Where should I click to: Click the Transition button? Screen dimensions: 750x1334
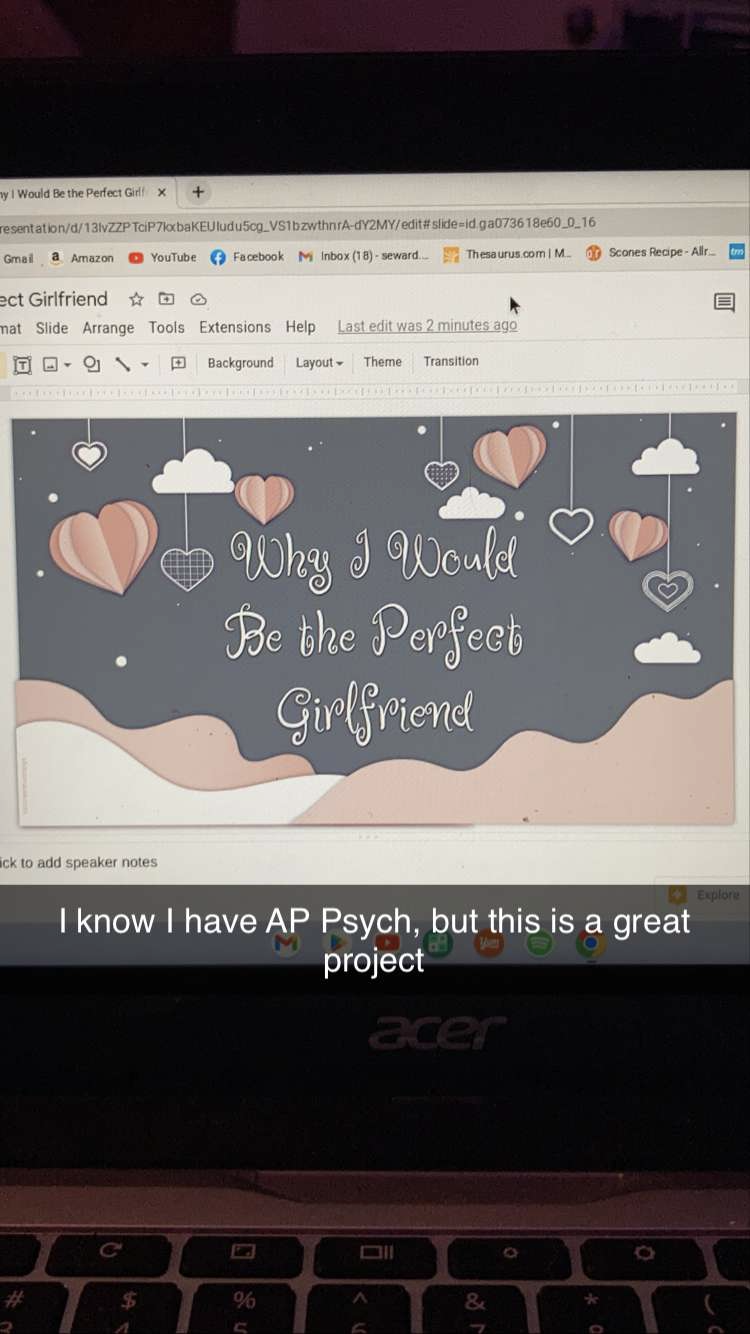click(450, 361)
